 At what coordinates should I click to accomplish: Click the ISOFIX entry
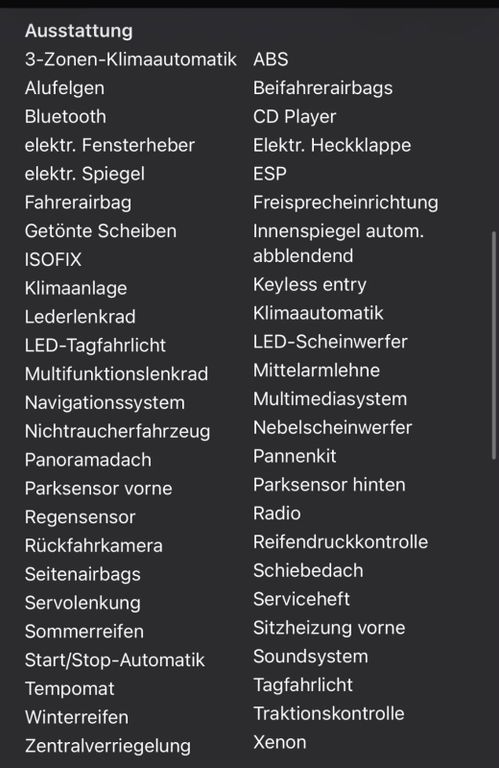53,260
